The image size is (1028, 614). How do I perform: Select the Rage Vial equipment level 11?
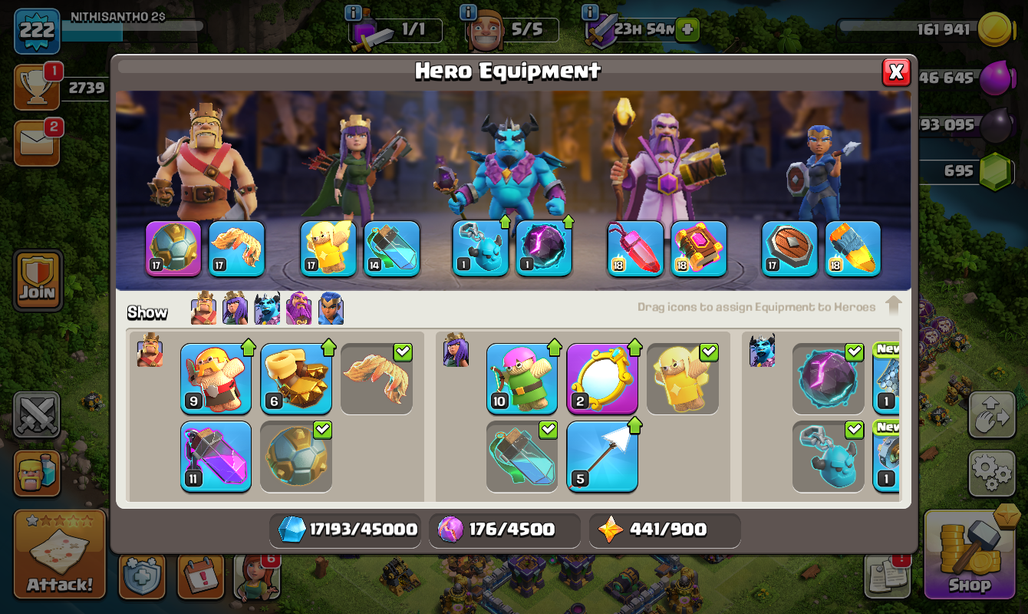[x=216, y=456]
